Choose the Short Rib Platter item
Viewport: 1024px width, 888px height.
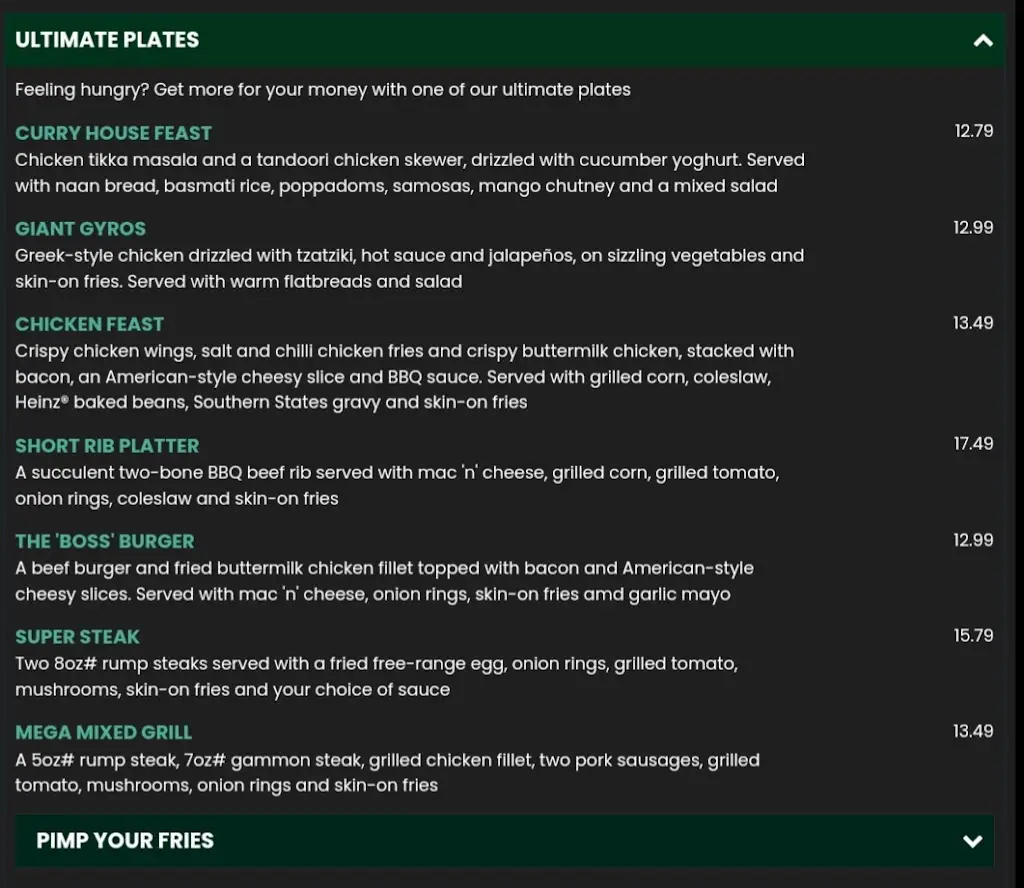tap(107, 446)
